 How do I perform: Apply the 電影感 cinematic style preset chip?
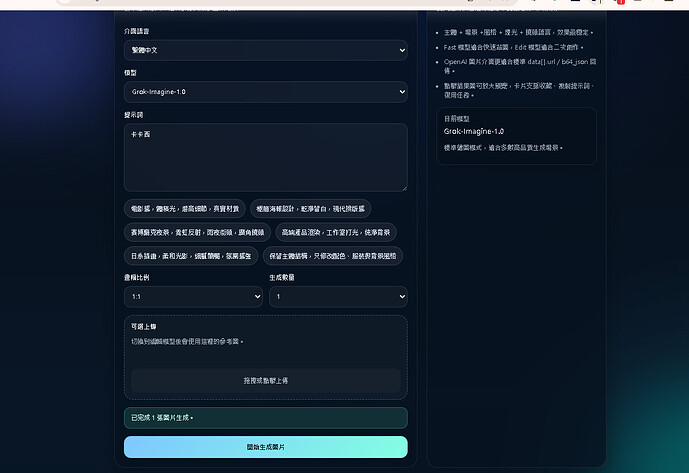(x=185, y=209)
